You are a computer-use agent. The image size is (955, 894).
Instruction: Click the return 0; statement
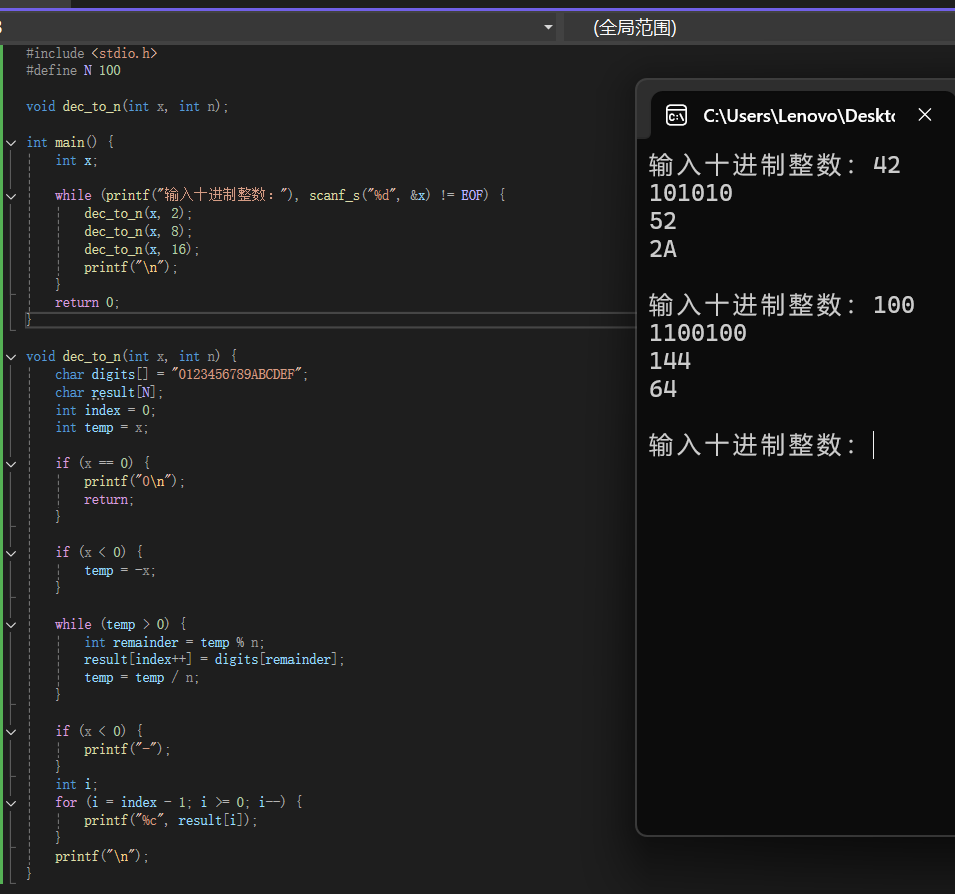click(x=87, y=303)
